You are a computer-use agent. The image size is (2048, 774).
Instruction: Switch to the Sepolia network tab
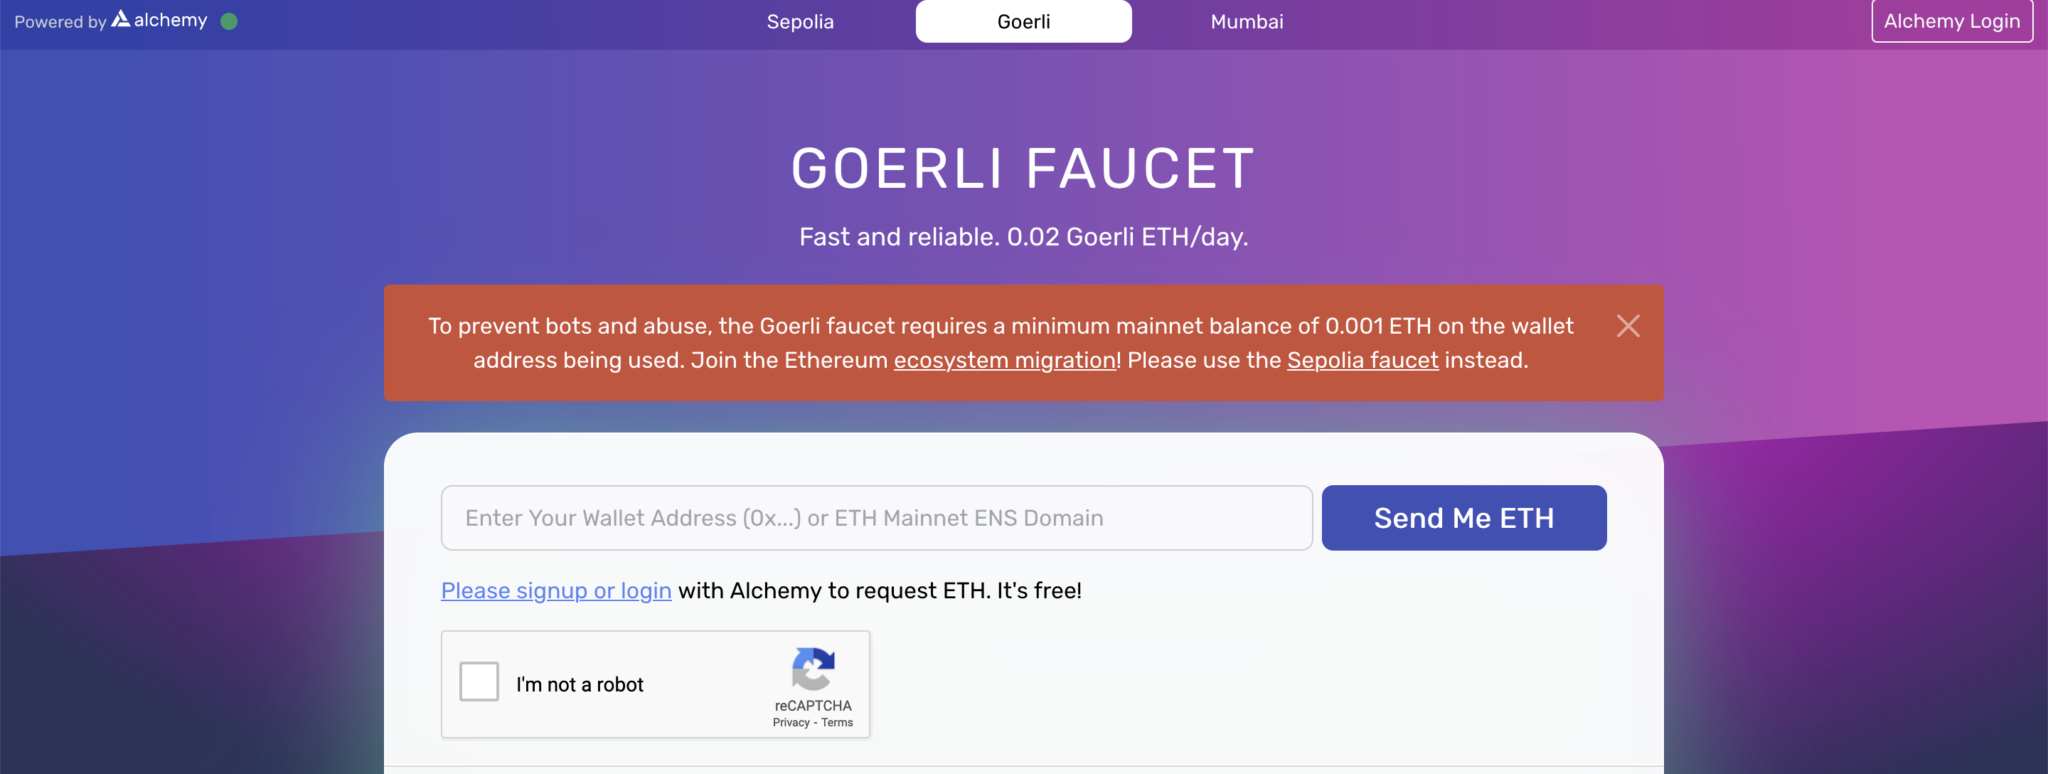click(x=800, y=21)
